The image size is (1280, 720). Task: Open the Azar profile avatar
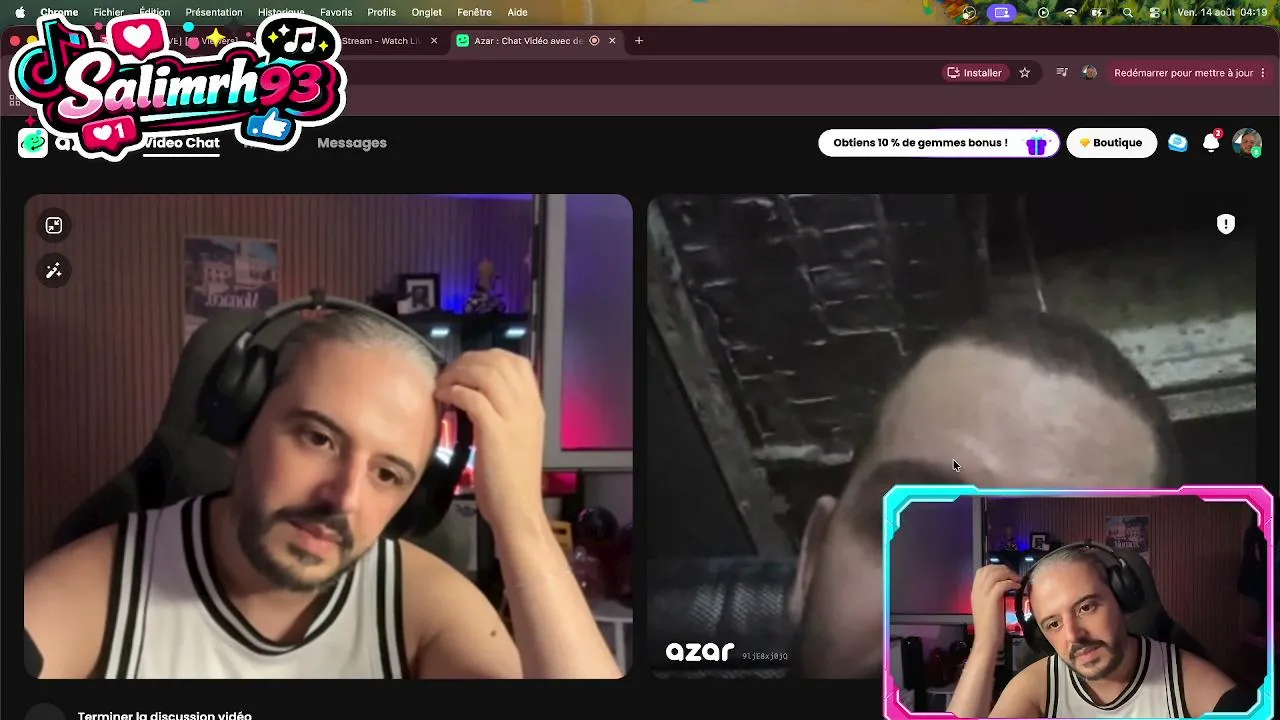1247,142
